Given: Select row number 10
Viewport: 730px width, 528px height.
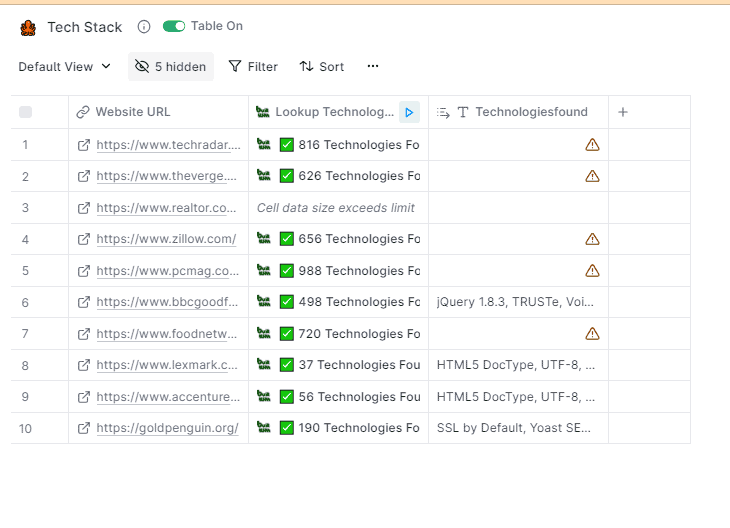Looking at the screenshot, I should coord(25,428).
